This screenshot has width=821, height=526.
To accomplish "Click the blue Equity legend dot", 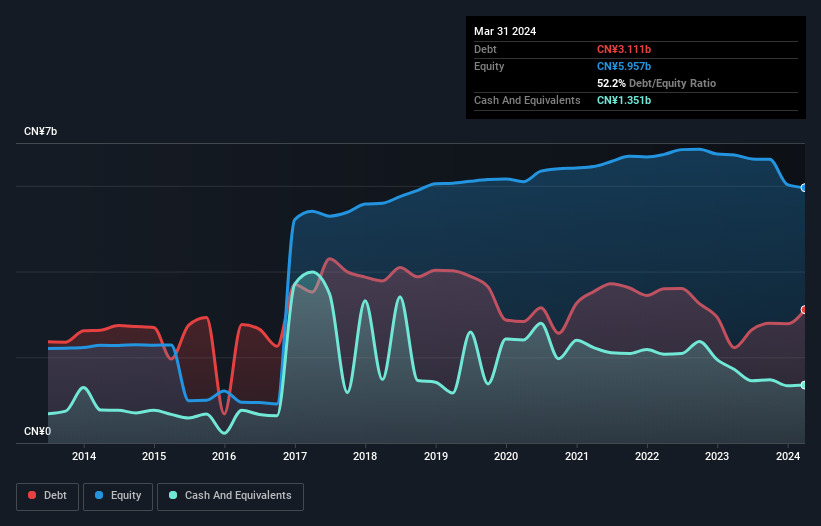I will pos(99,495).
